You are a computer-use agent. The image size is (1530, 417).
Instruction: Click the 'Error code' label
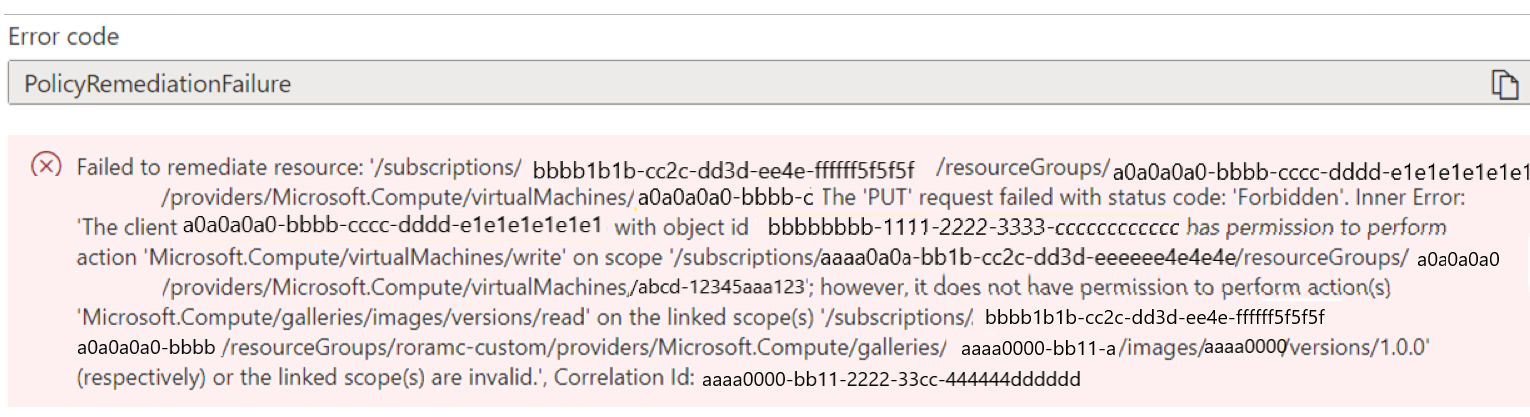64,38
